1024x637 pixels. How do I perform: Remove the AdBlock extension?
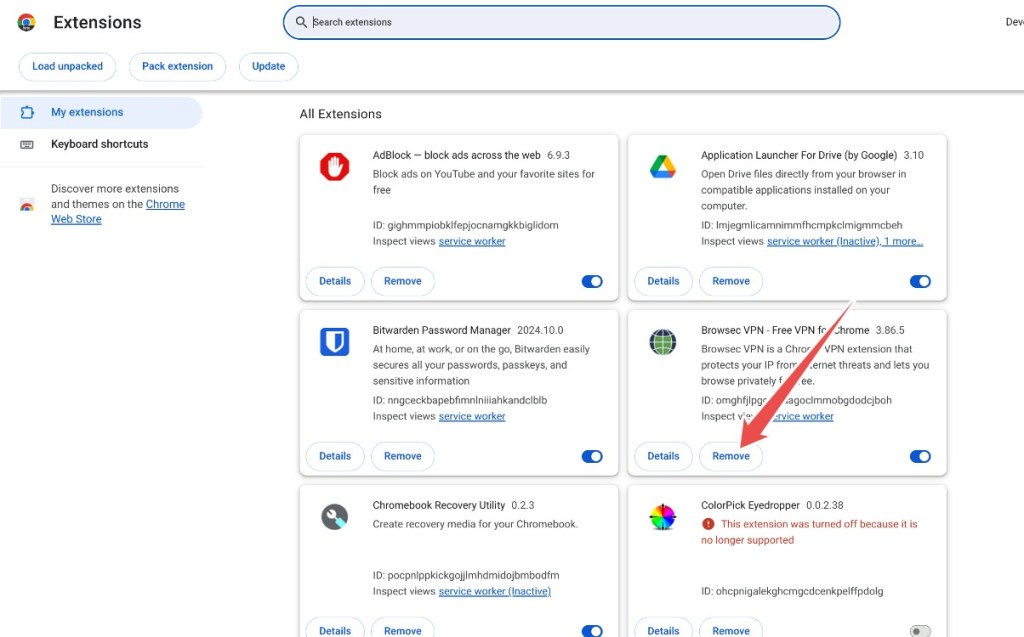pyautogui.click(x=402, y=282)
